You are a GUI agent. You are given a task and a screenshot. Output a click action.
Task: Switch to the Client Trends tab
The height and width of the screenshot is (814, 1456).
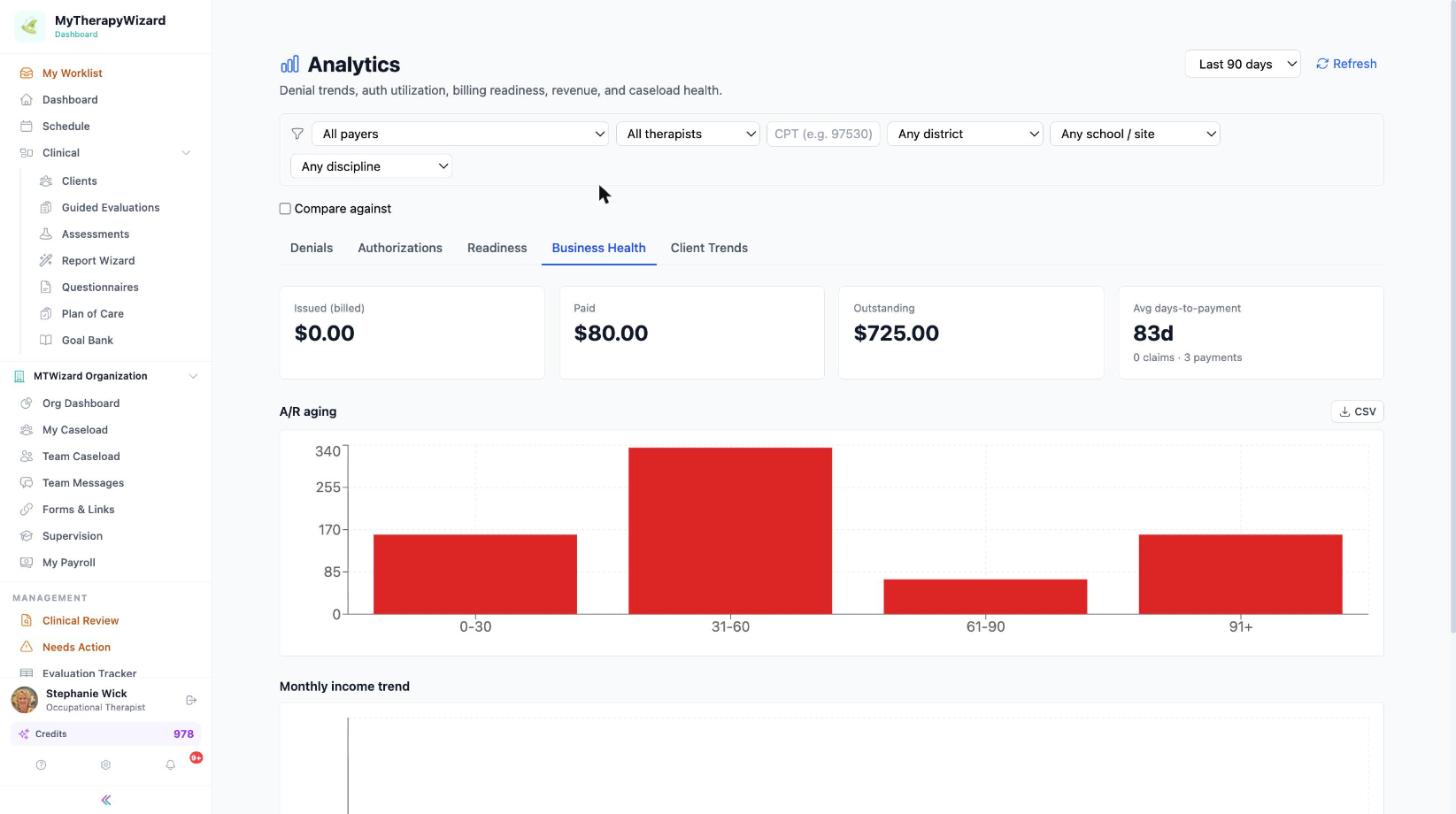[709, 248]
